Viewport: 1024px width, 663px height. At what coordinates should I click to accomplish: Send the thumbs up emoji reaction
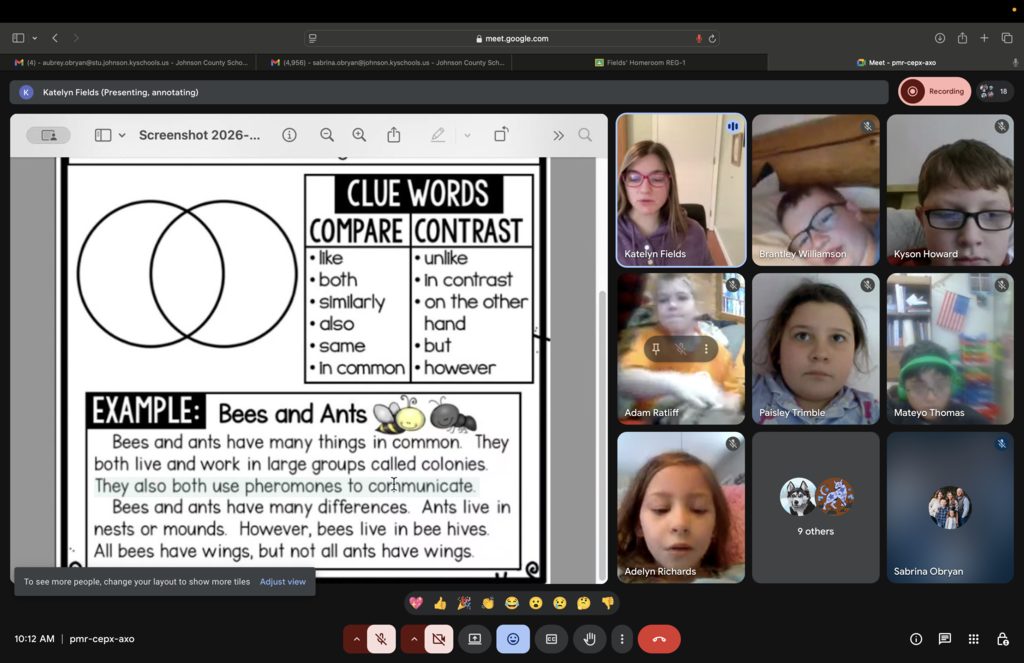[440, 603]
